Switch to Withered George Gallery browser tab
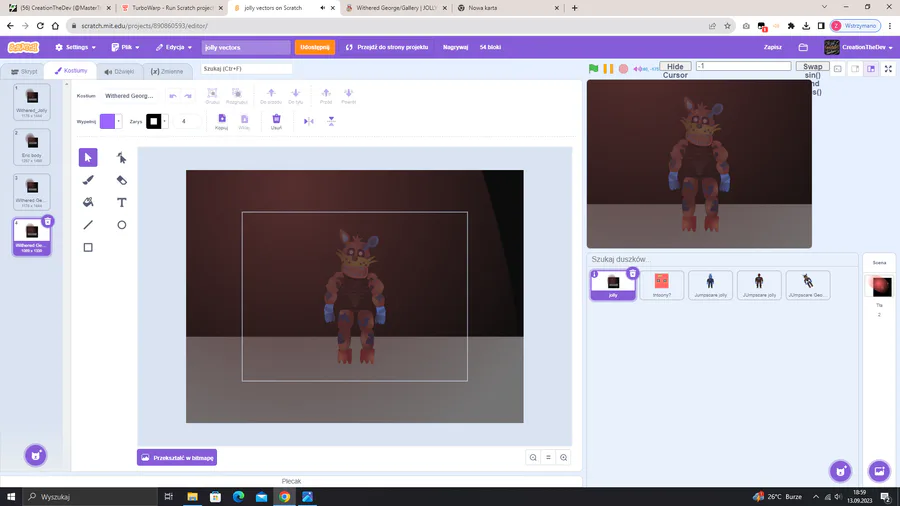 (x=396, y=8)
